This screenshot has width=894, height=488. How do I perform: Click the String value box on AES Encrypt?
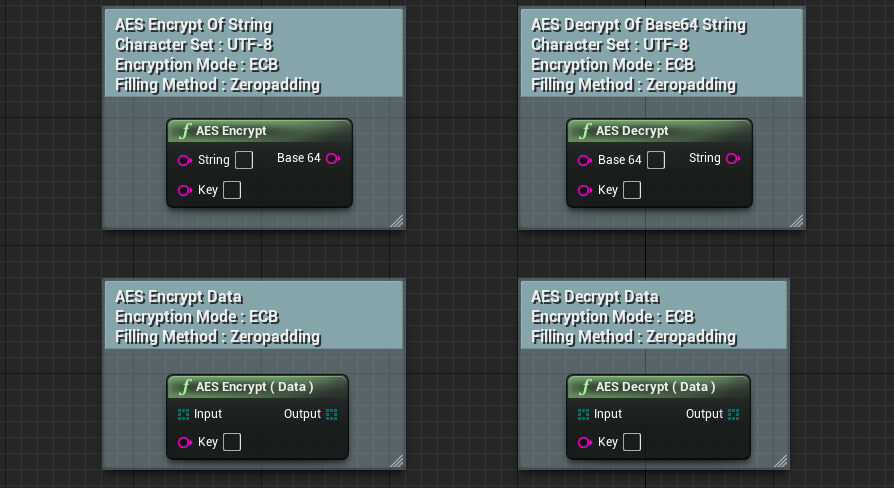(244, 160)
